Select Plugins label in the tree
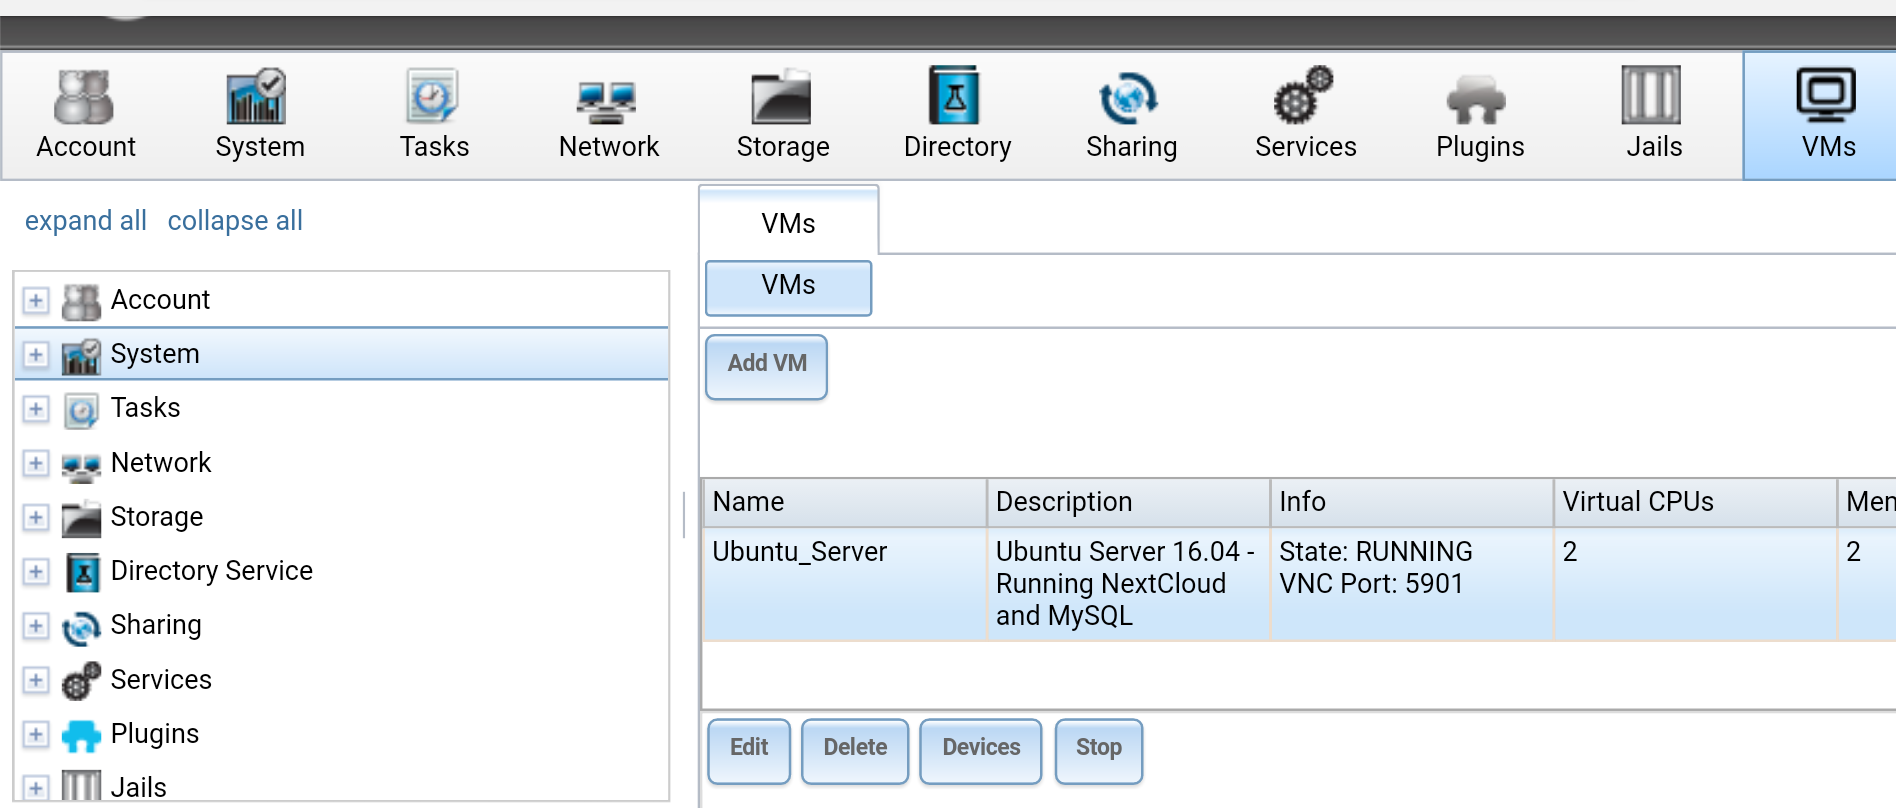1896x808 pixels. pyautogui.click(x=155, y=734)
